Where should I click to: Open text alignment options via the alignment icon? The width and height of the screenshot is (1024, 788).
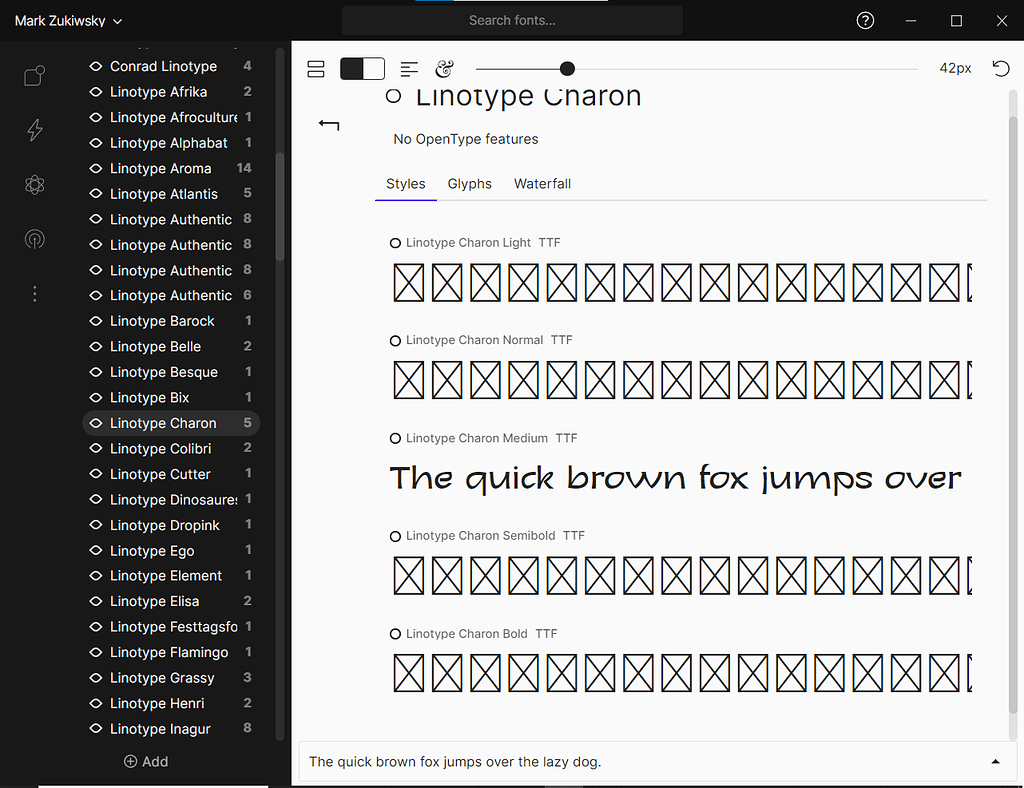(x=409, y=68)
